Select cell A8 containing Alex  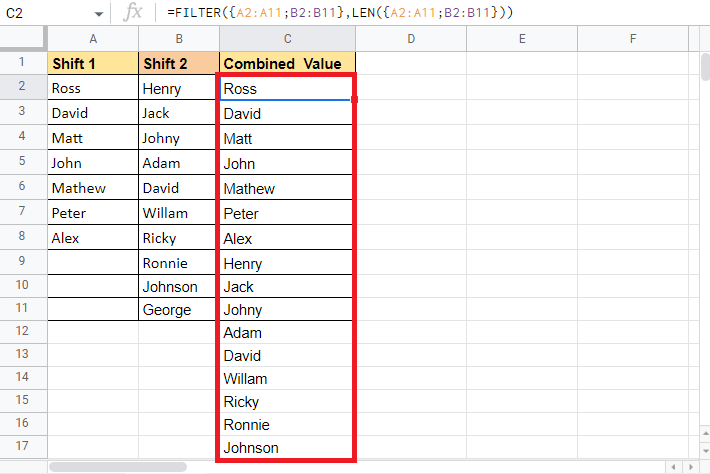tap(93, 237)
